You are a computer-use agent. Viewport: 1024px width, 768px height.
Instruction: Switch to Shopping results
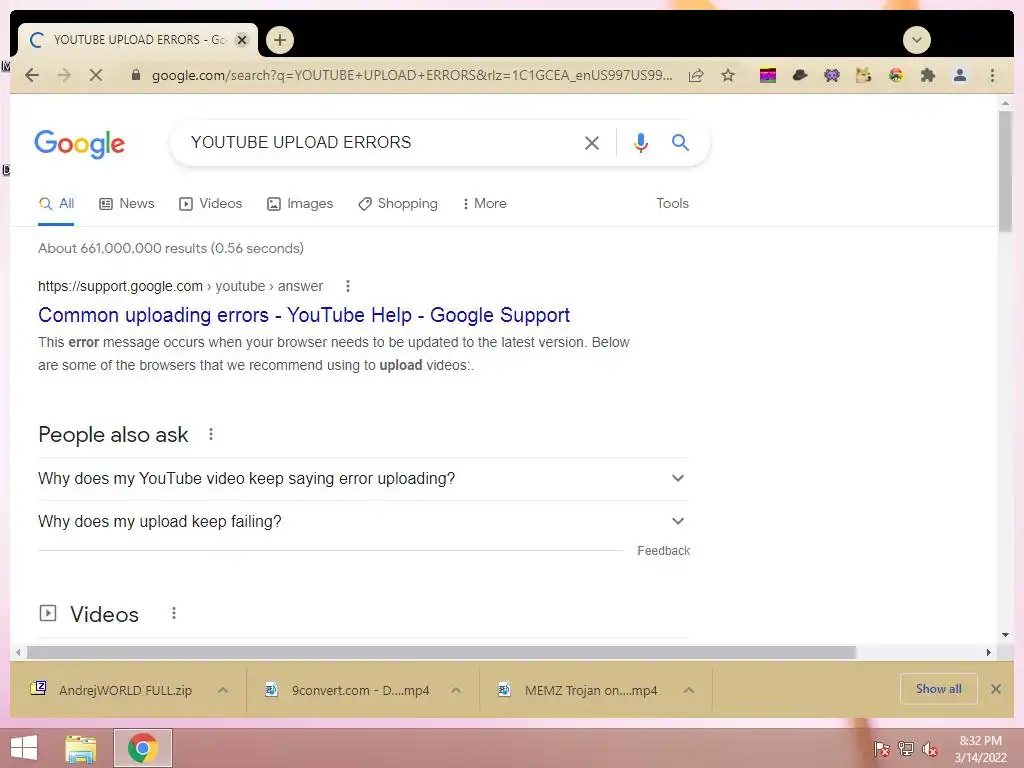[x=398, y=204]
